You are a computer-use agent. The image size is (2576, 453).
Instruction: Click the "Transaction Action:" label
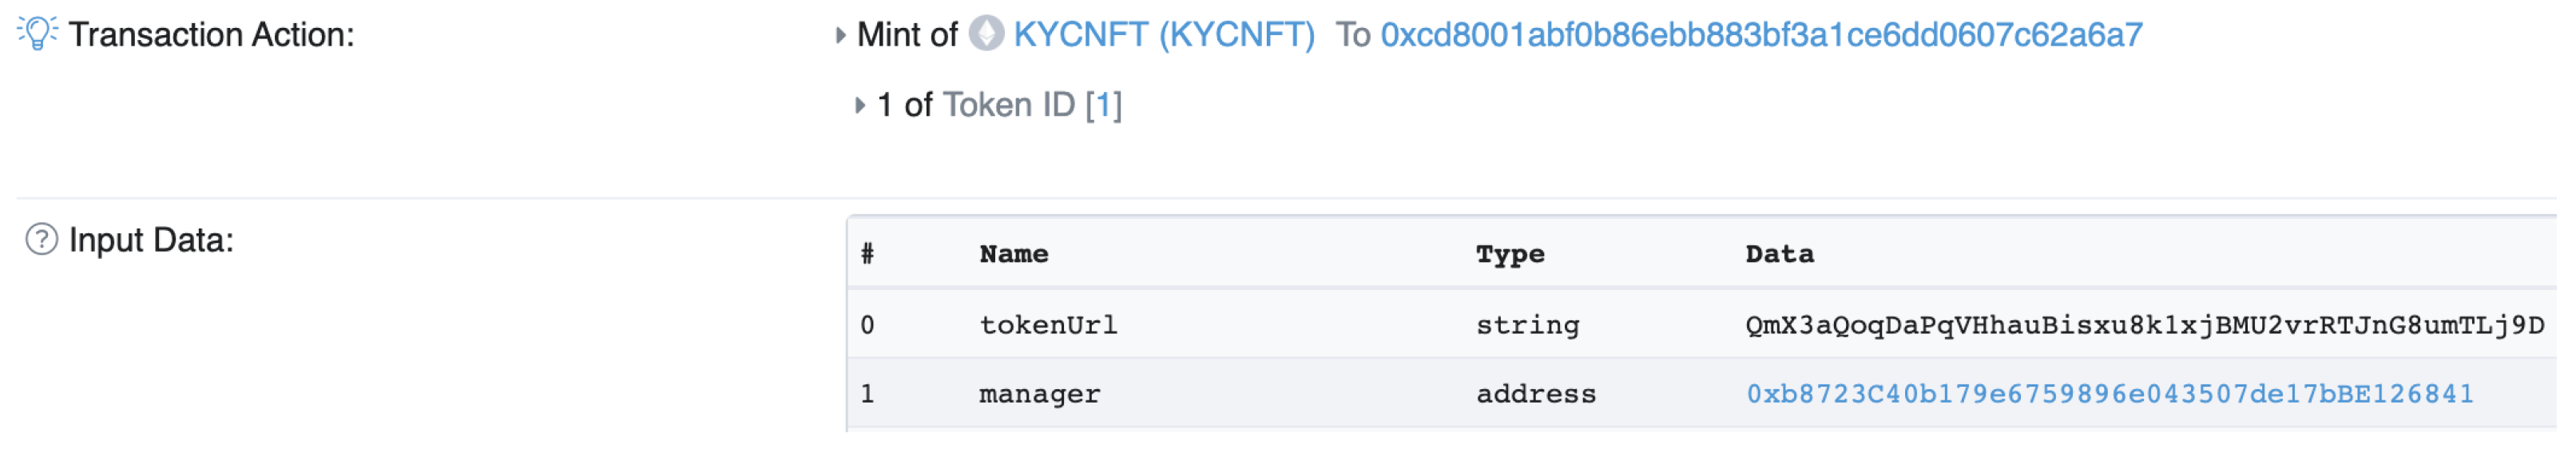coord(211,35)
